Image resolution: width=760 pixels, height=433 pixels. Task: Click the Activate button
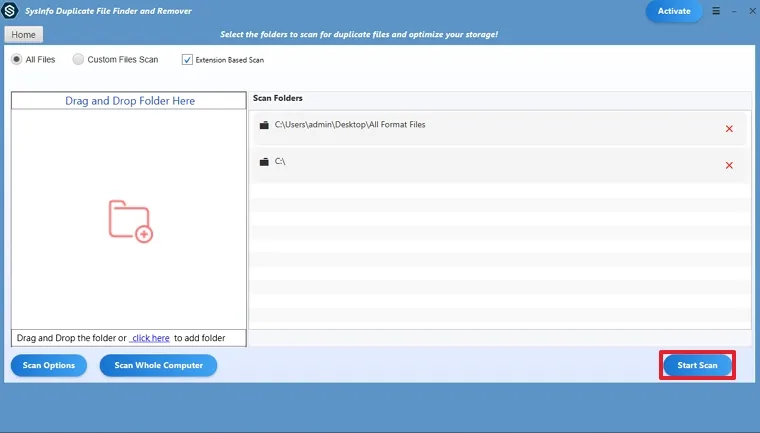click(674, 11)
